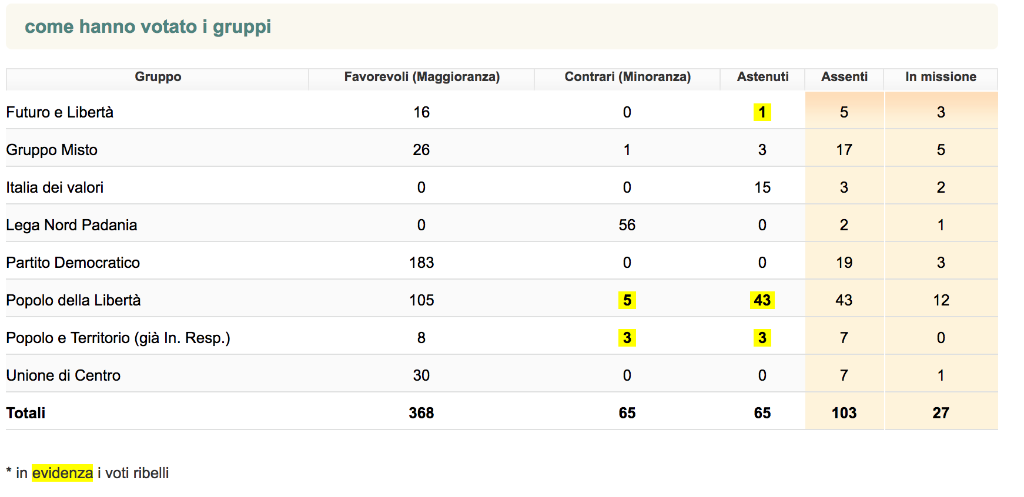
Task: Click the highlighted word 'evidenza' in footnote
Action: [63, 473]
